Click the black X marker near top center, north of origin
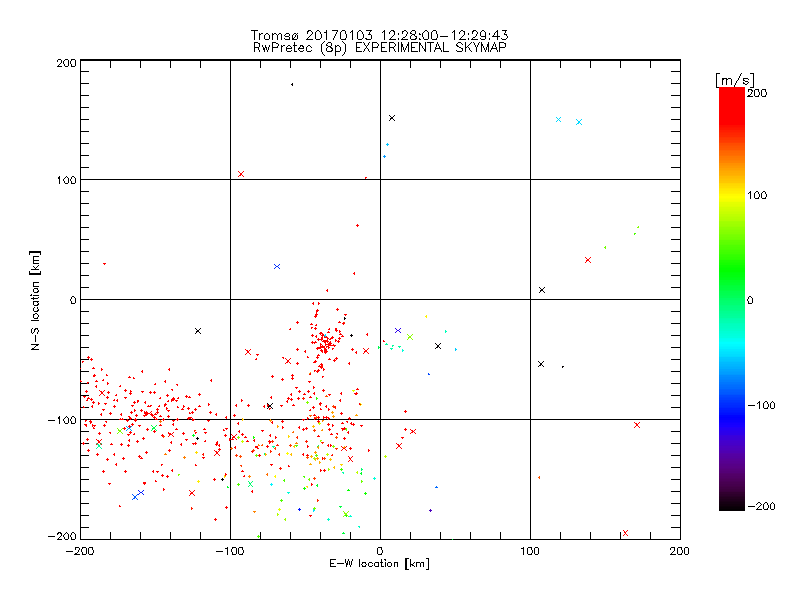 click(392, 118)
